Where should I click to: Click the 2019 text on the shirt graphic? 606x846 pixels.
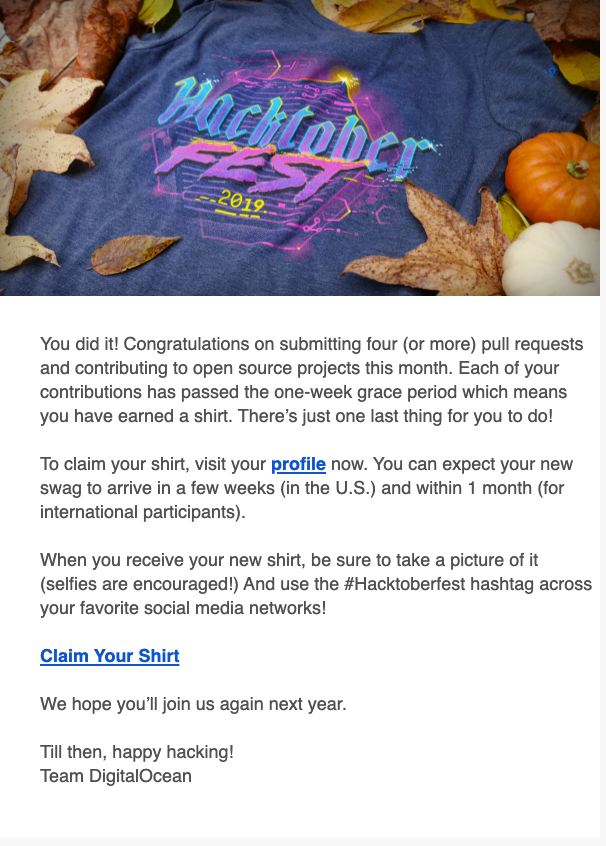click(x=241, y=202)
